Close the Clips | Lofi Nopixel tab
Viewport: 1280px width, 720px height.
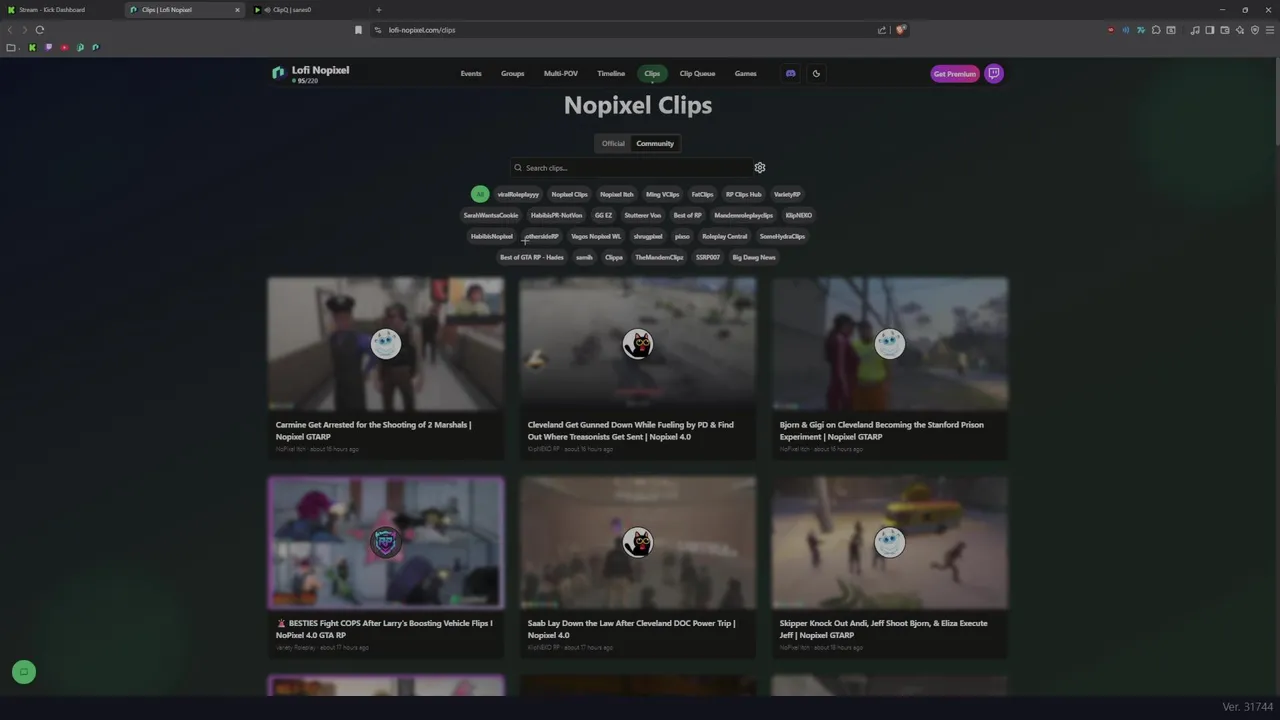tap(237, 10)
